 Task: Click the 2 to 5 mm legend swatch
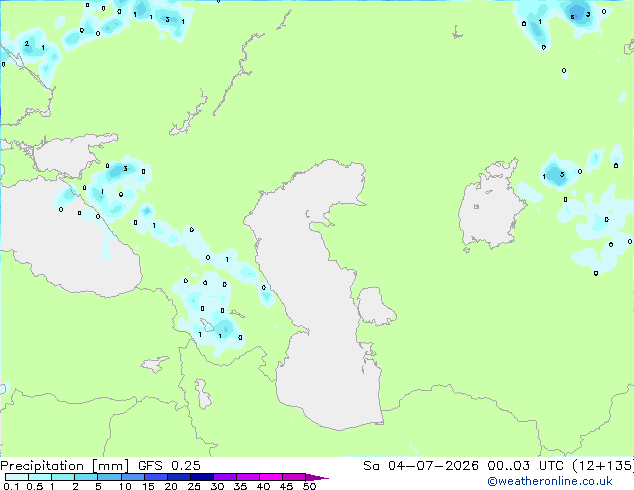point(86,477)
